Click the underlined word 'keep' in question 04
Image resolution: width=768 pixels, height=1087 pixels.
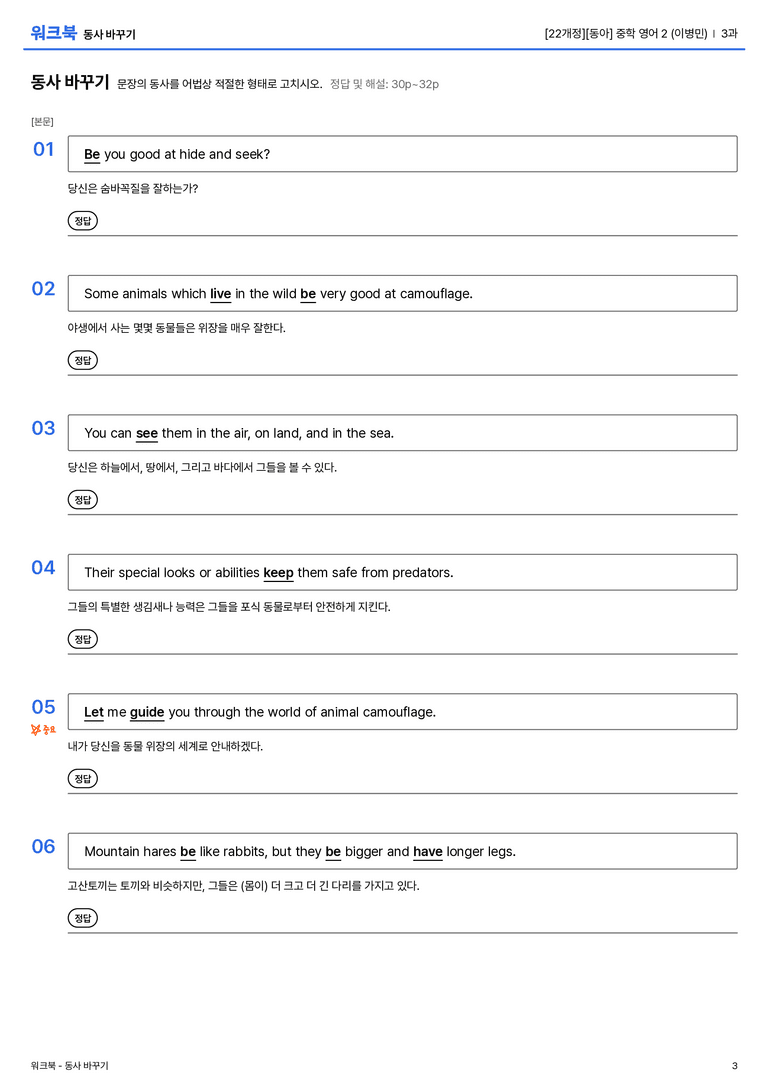pos(279,573)
